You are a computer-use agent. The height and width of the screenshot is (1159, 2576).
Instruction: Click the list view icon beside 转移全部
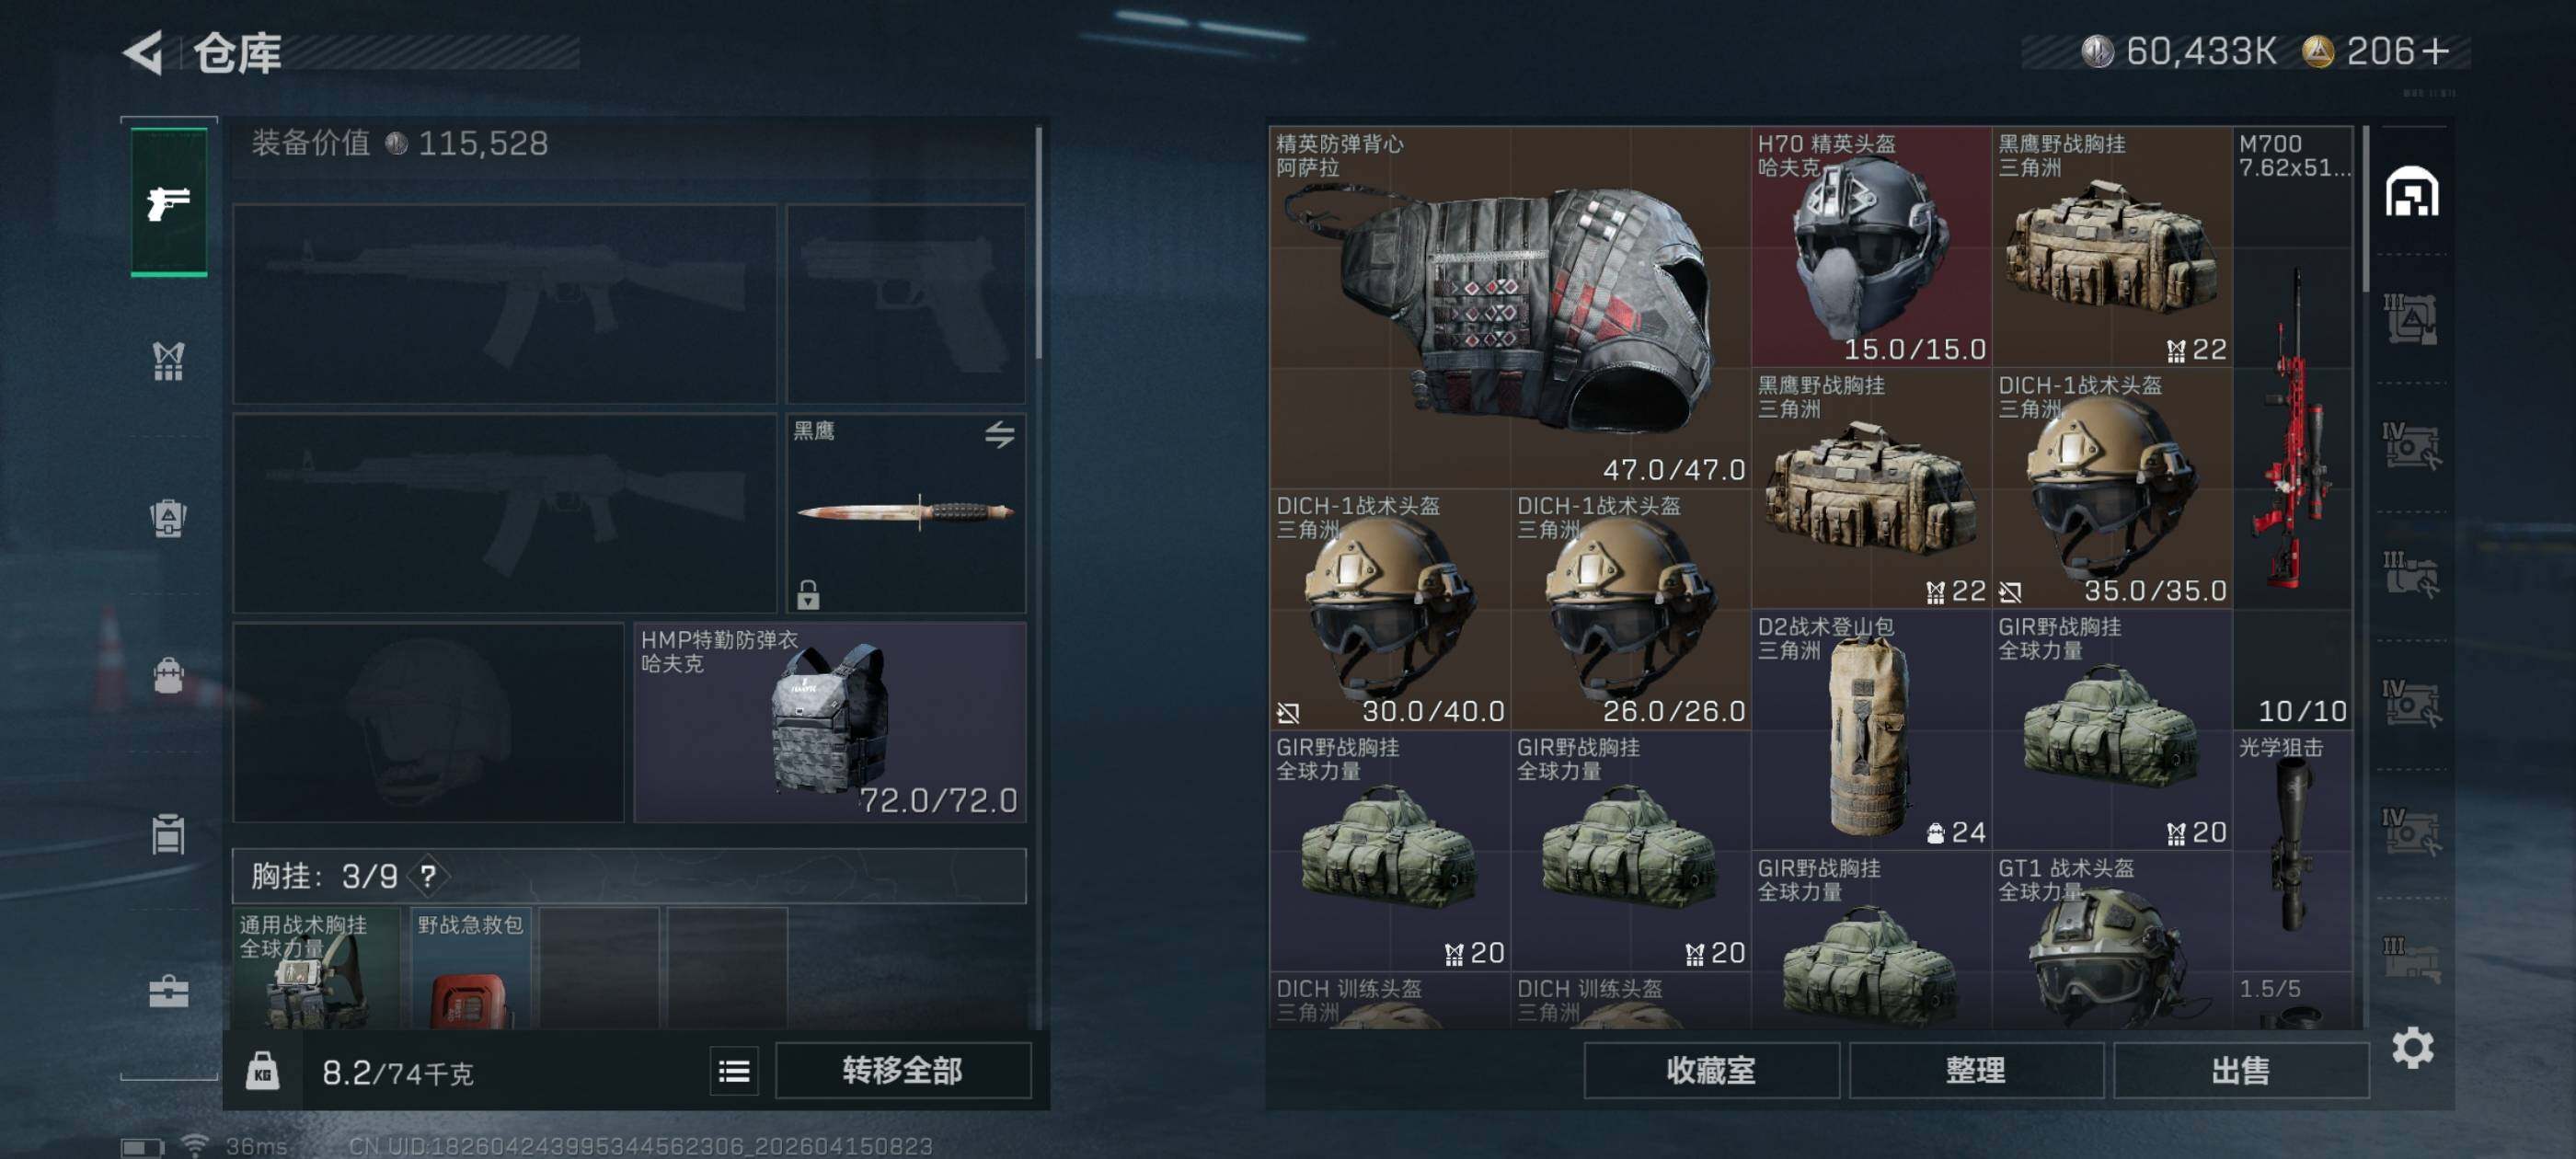point(734,1071)
